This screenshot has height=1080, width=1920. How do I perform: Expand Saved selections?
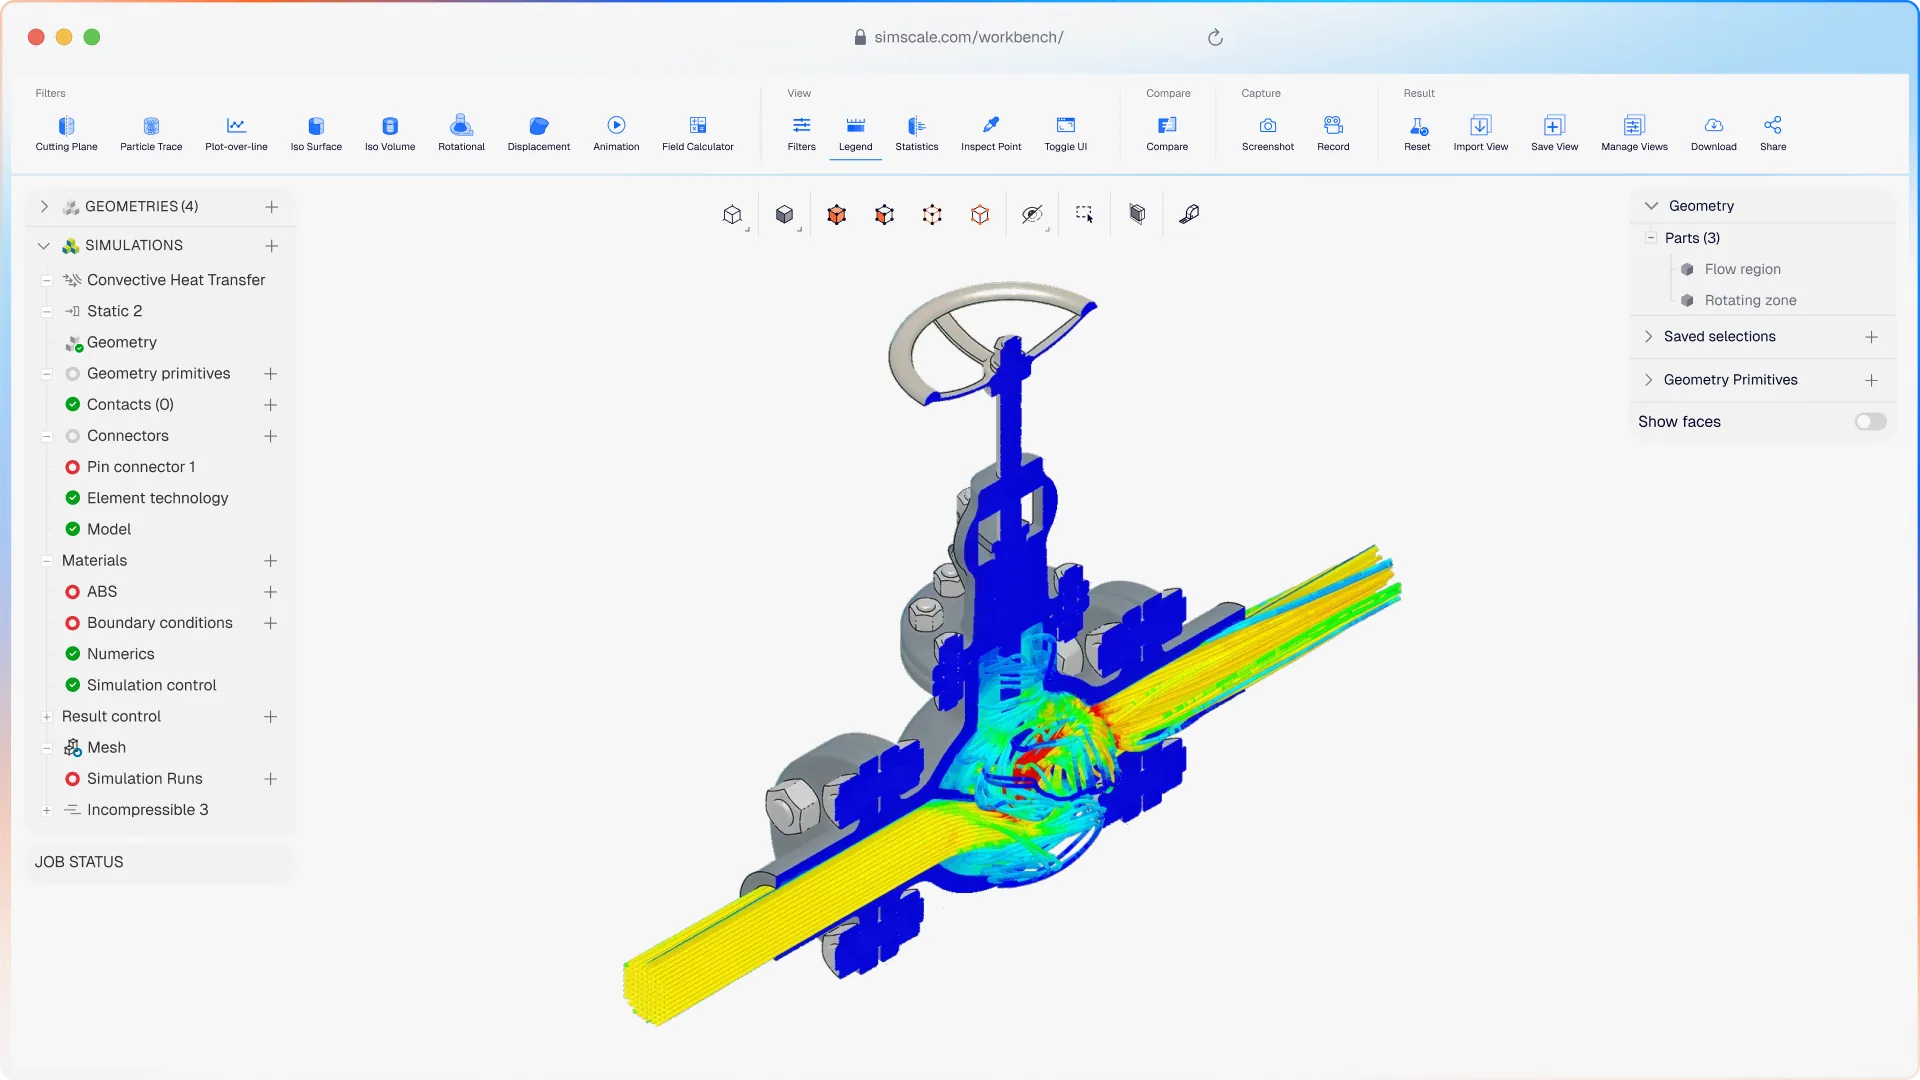[x=1649, y=337]
